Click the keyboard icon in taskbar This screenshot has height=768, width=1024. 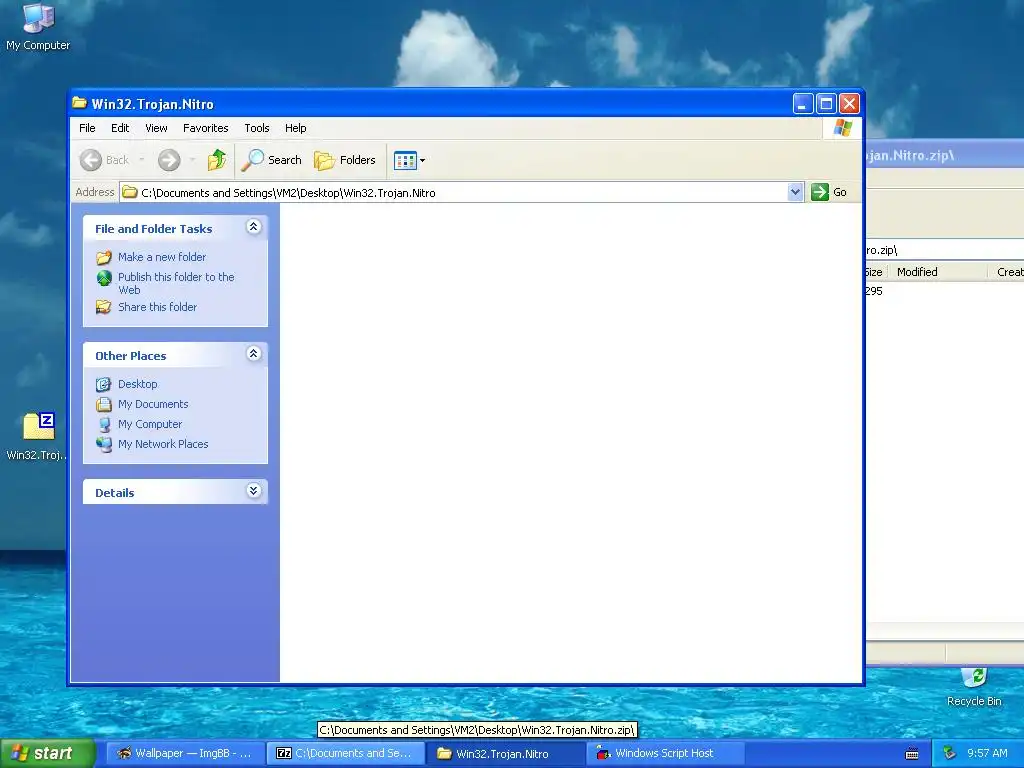(912, 754)
